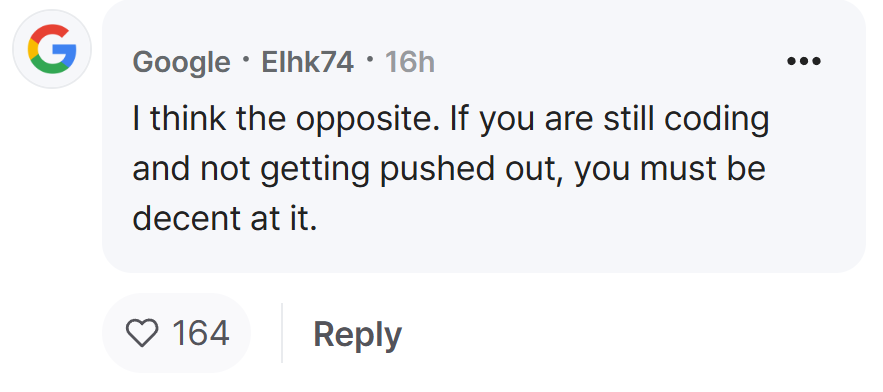Open the three-dot more options menu
Image resolution: width=883 pixels, height=392 pixels.
coord(804,61)
